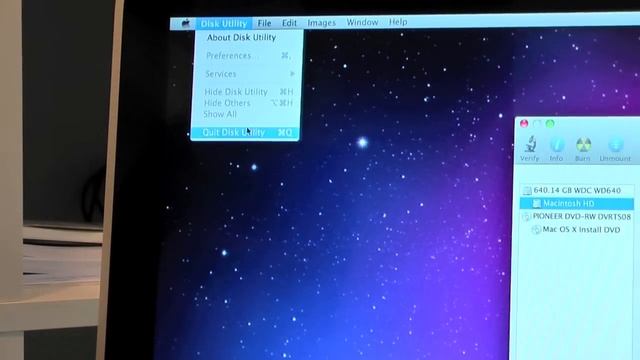Click the green zoom button of Disk Utility window
The width and height of the screenshot is (640, 360).
click(550, 123)
